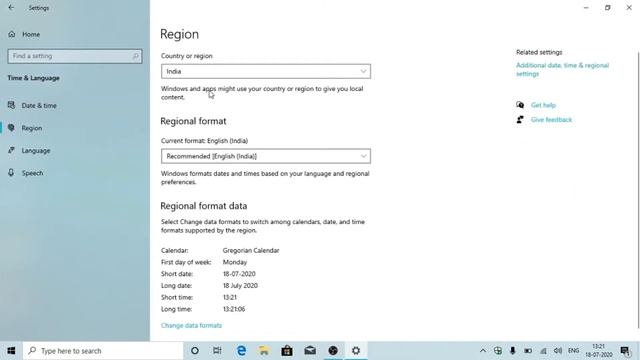The image size is (640, 360).
Task: Click the microphone tray icon
Action: click(x=513, y=351)
